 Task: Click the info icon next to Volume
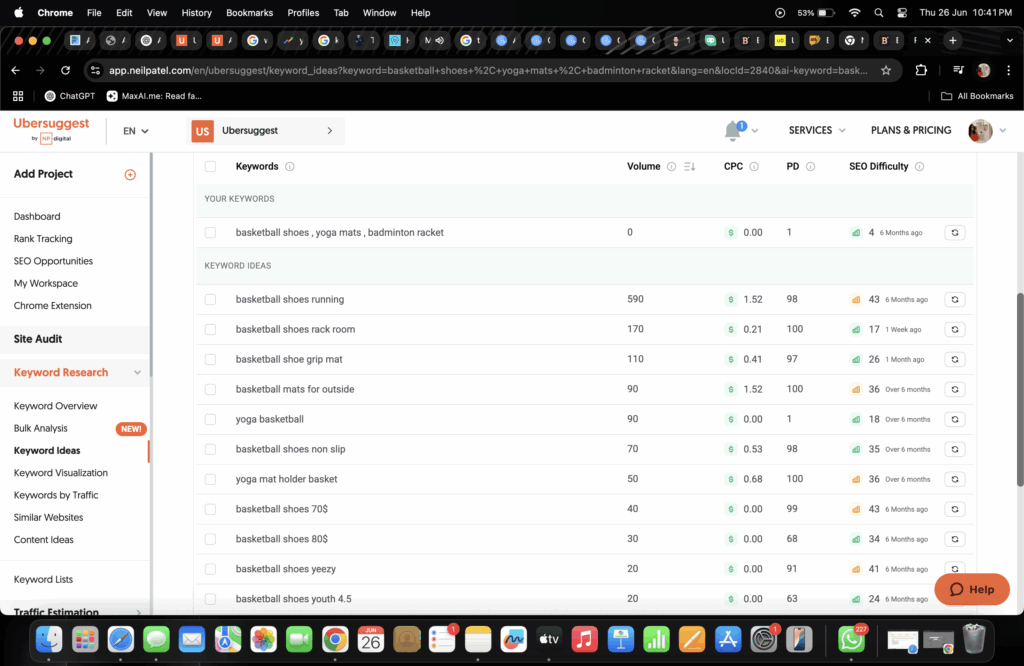[671, 167]
